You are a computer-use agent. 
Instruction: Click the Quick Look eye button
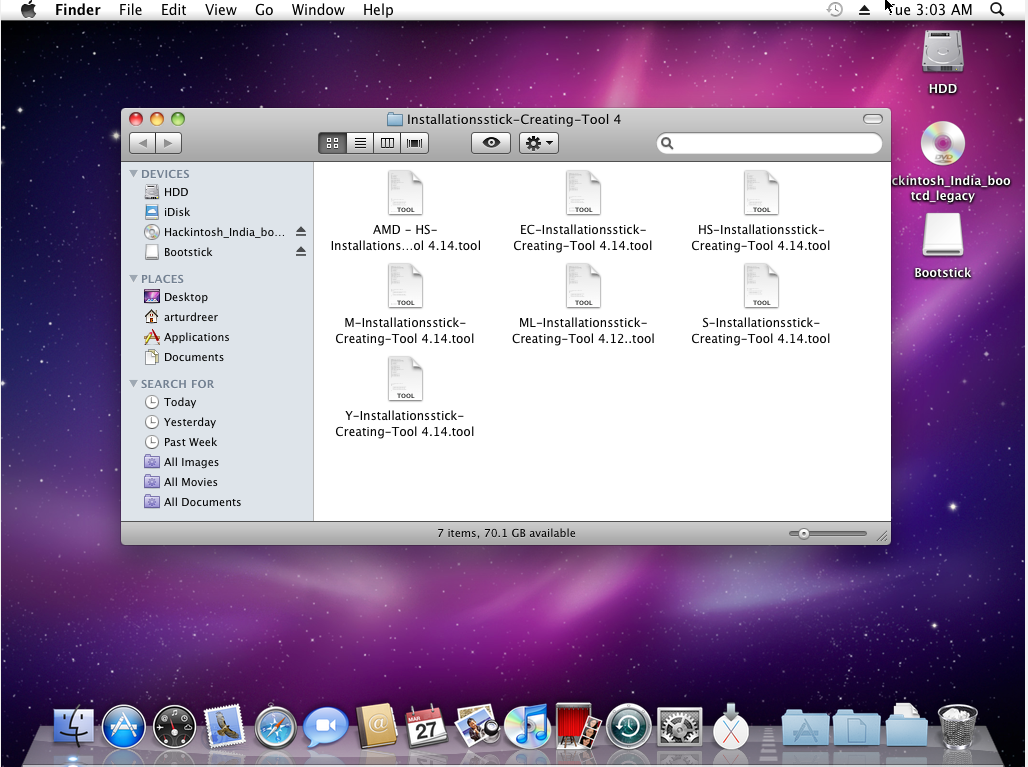pyautogui.click(x=491, y=143)
